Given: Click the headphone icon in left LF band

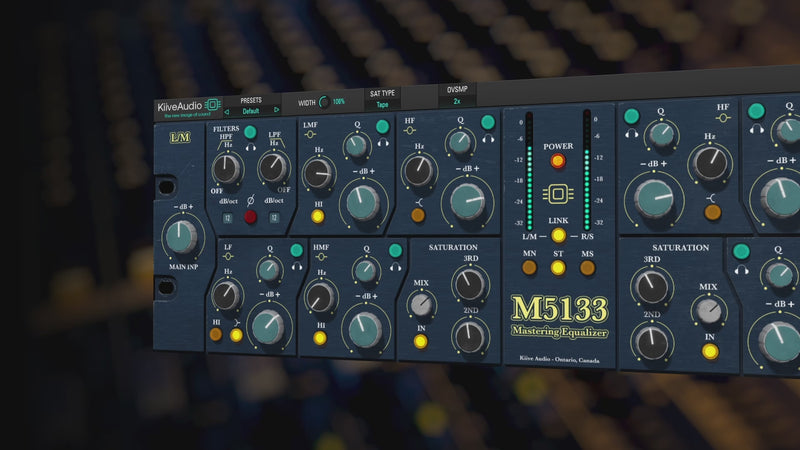Looking at the screenshot, I should 296,267.
